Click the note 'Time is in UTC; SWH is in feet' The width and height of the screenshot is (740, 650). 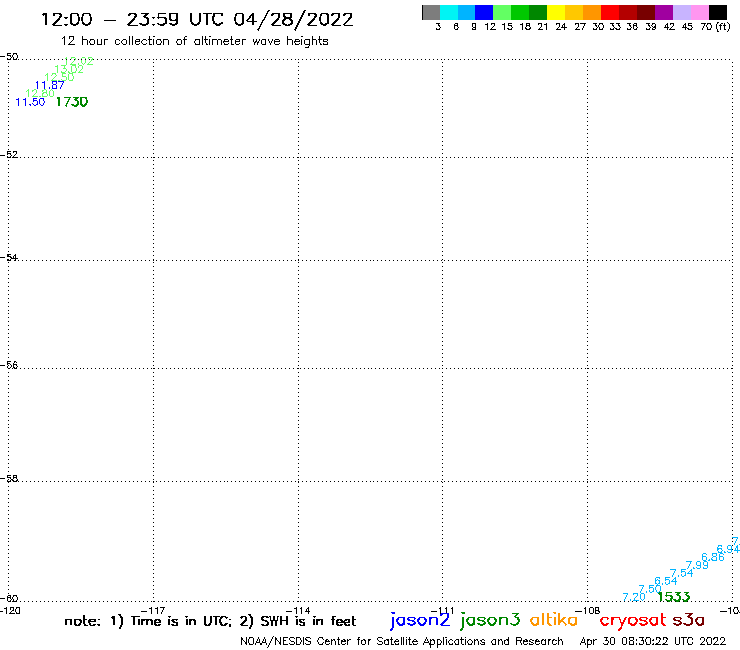pyautogui.click(x=210, y=621)
